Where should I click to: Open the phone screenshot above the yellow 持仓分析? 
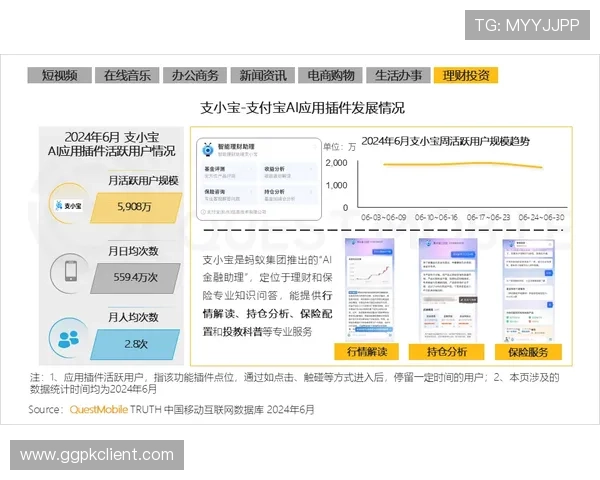tap(448, 289)
